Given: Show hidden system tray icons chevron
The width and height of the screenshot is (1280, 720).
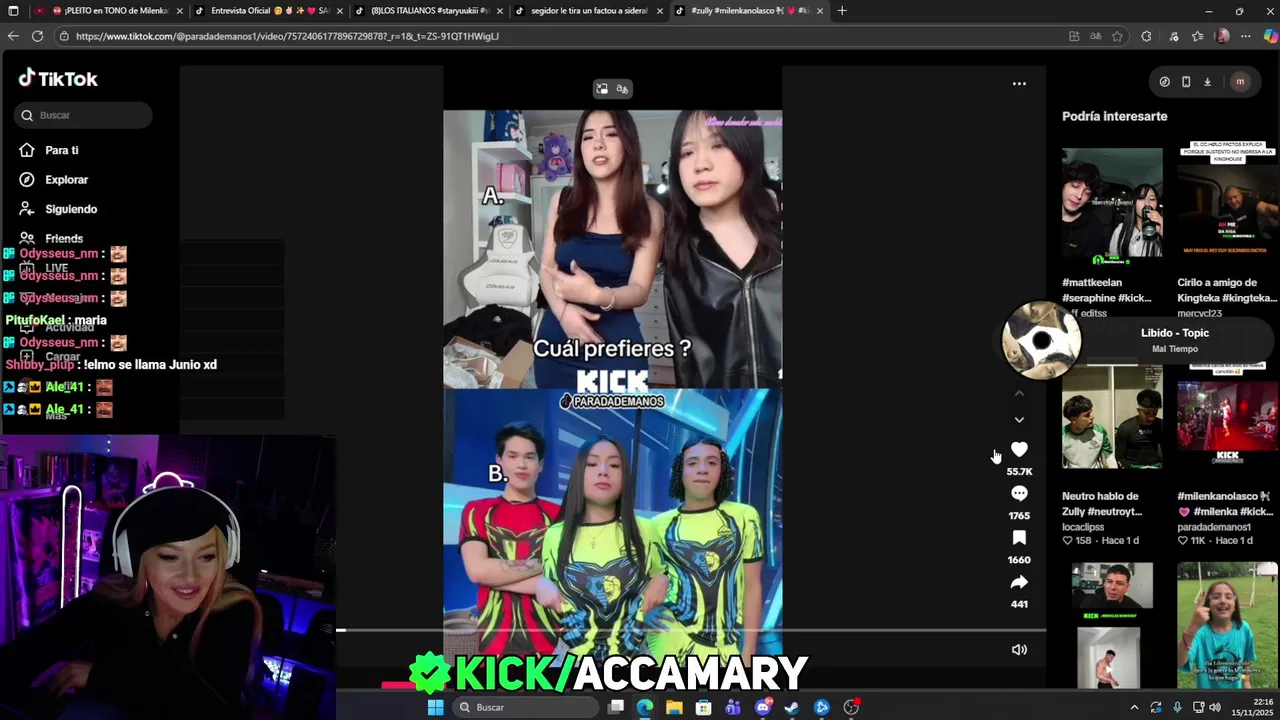Looking at the screenshot, I should tap(1134, 707).
